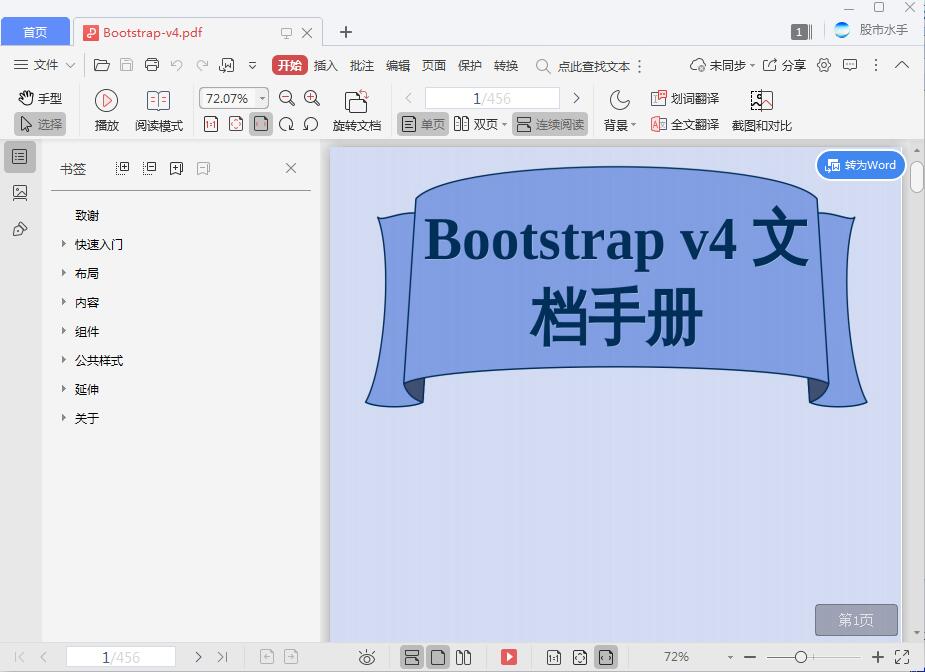
Task: Open the 插入 ribbon tab
Action: [326, 65]
